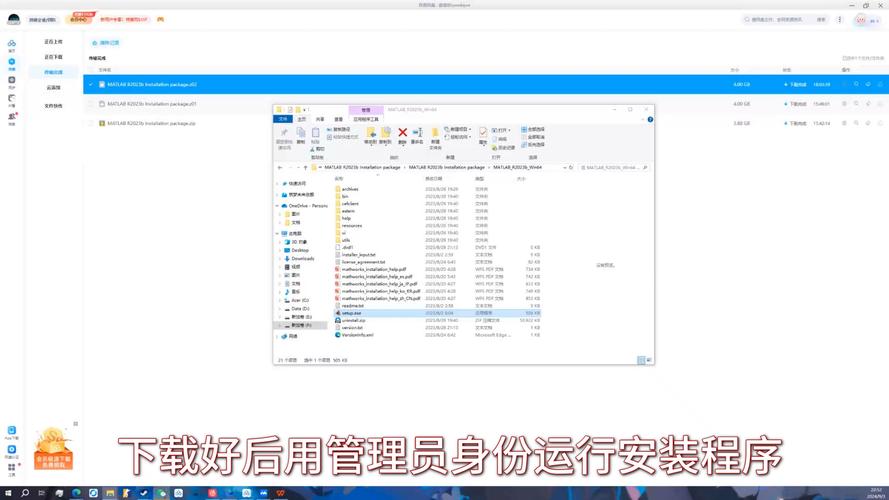Switch to the Share ribbon tab

[x=320, y=119]
